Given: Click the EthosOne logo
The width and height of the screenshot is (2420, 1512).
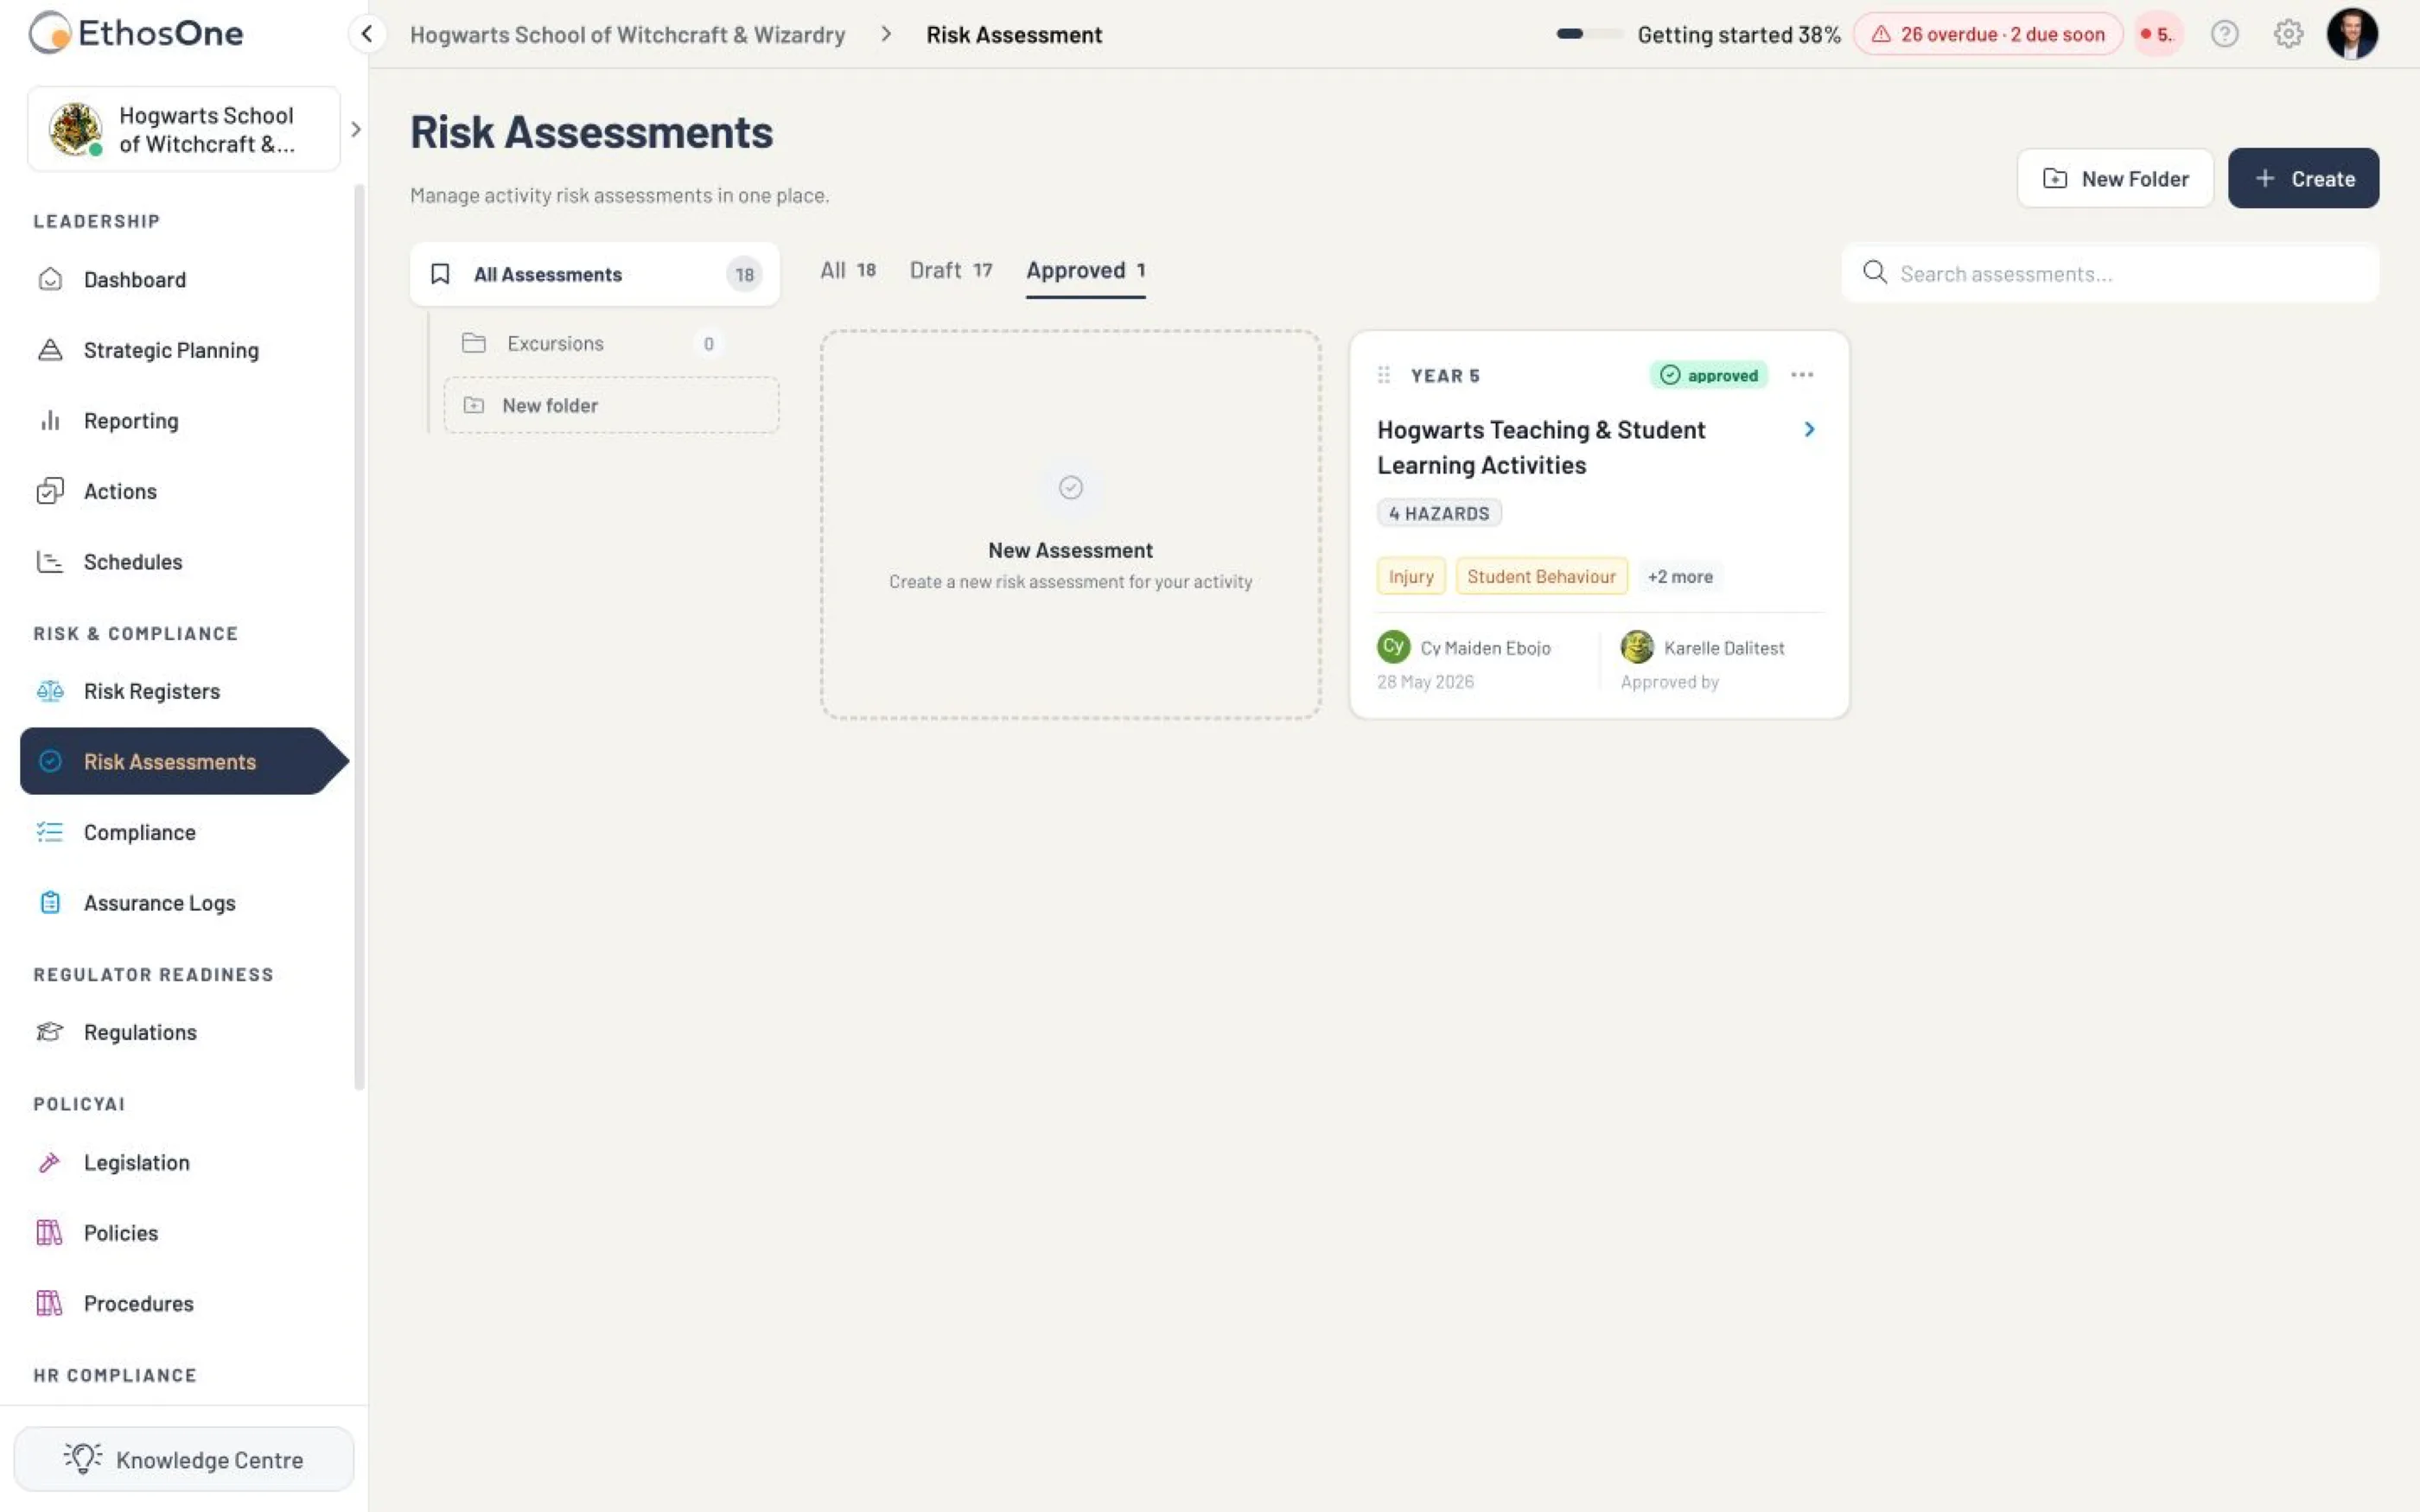Looking at the screenshot, I should click(x=136, y=33).
